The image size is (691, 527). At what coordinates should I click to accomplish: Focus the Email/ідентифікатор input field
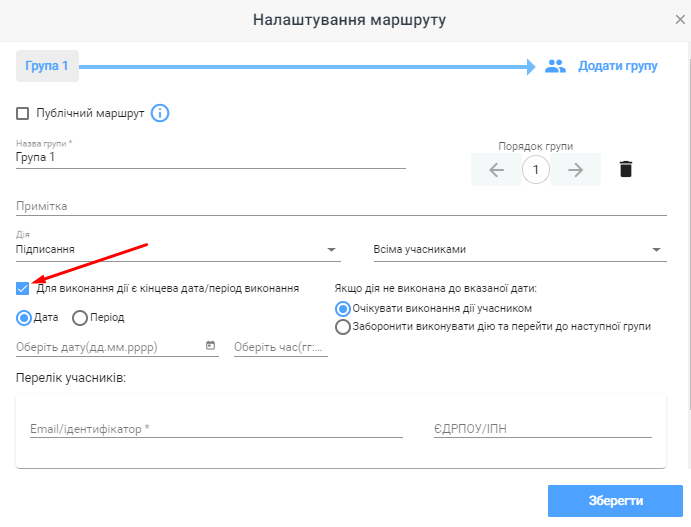216,429
